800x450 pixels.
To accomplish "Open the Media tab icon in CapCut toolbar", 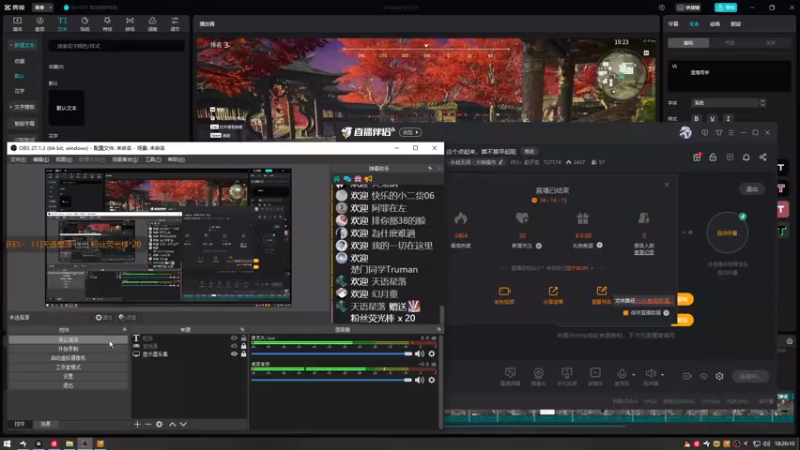I will click(17, 23).
